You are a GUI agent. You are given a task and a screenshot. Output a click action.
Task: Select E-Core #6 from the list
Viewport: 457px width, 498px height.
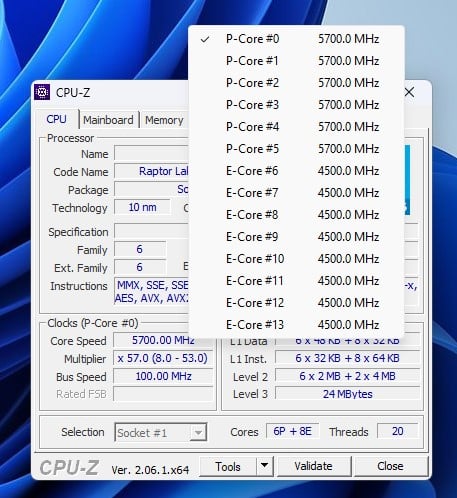[x=296, y=171]
